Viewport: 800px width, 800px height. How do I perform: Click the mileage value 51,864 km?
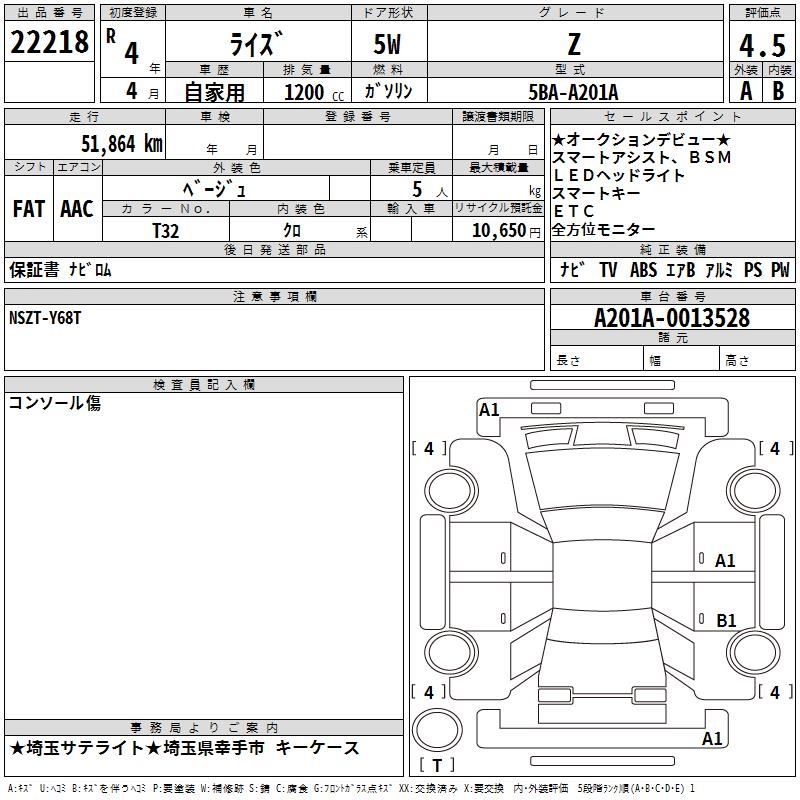[x=122, y=144]
